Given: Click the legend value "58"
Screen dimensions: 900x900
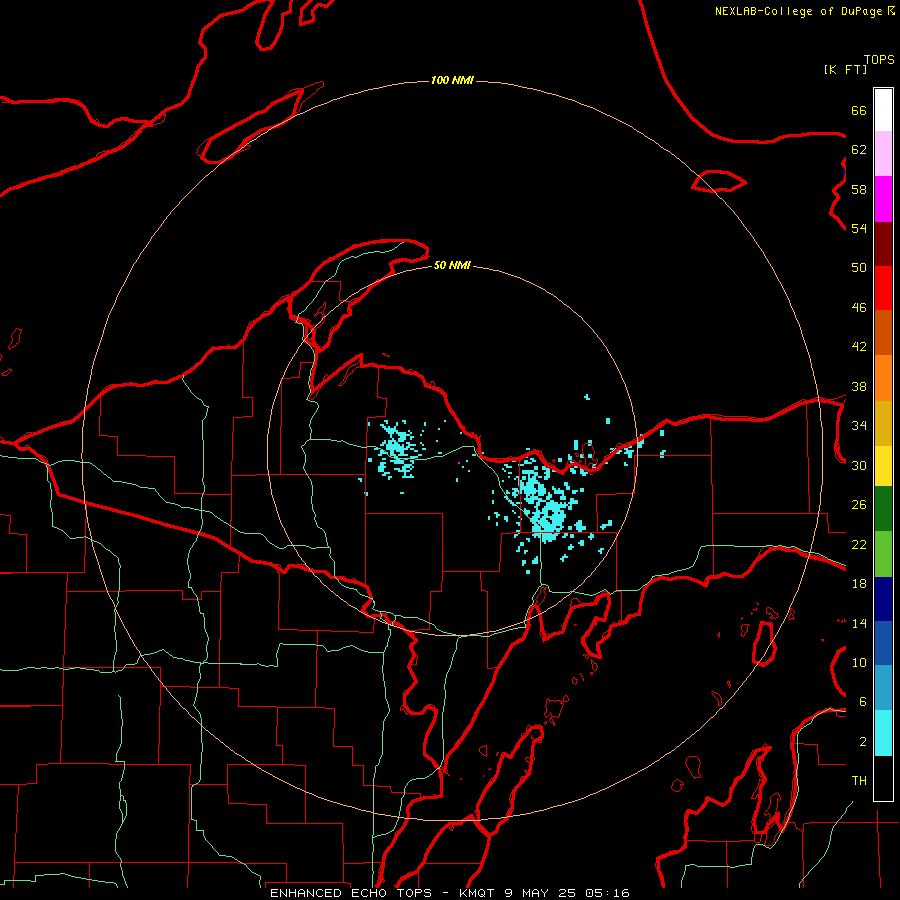Looking at the screenshot, I should pos(859,189).
